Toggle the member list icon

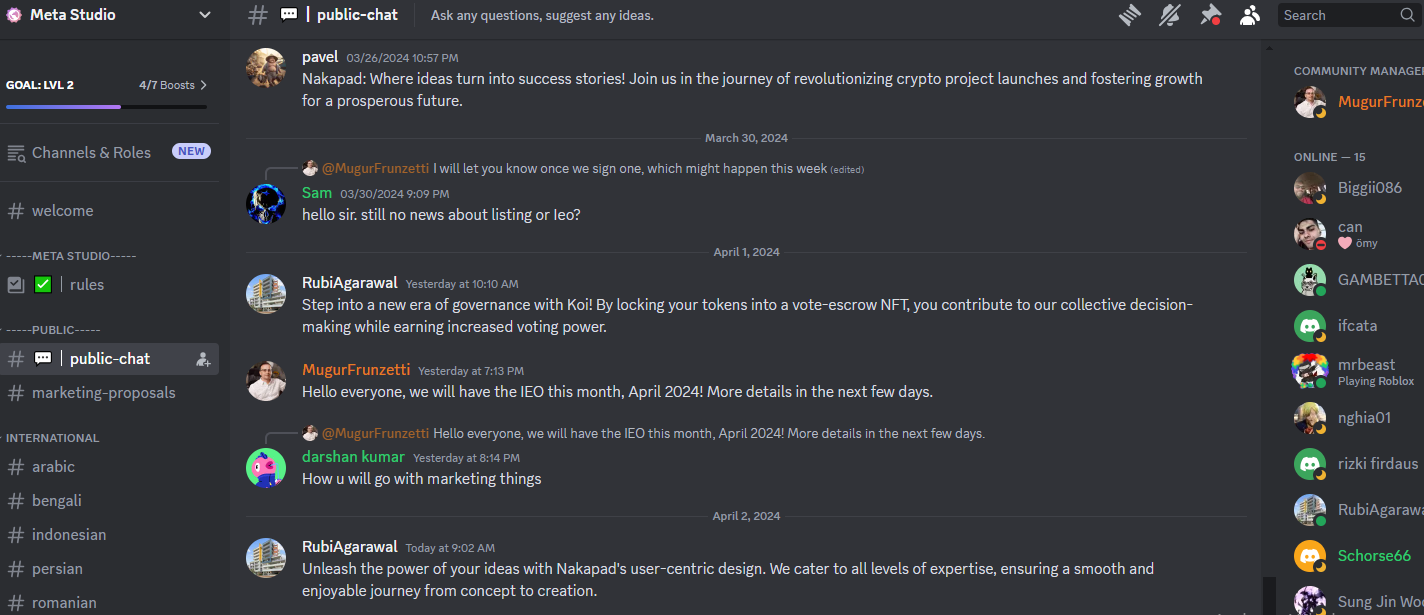tap(1250, 15)
